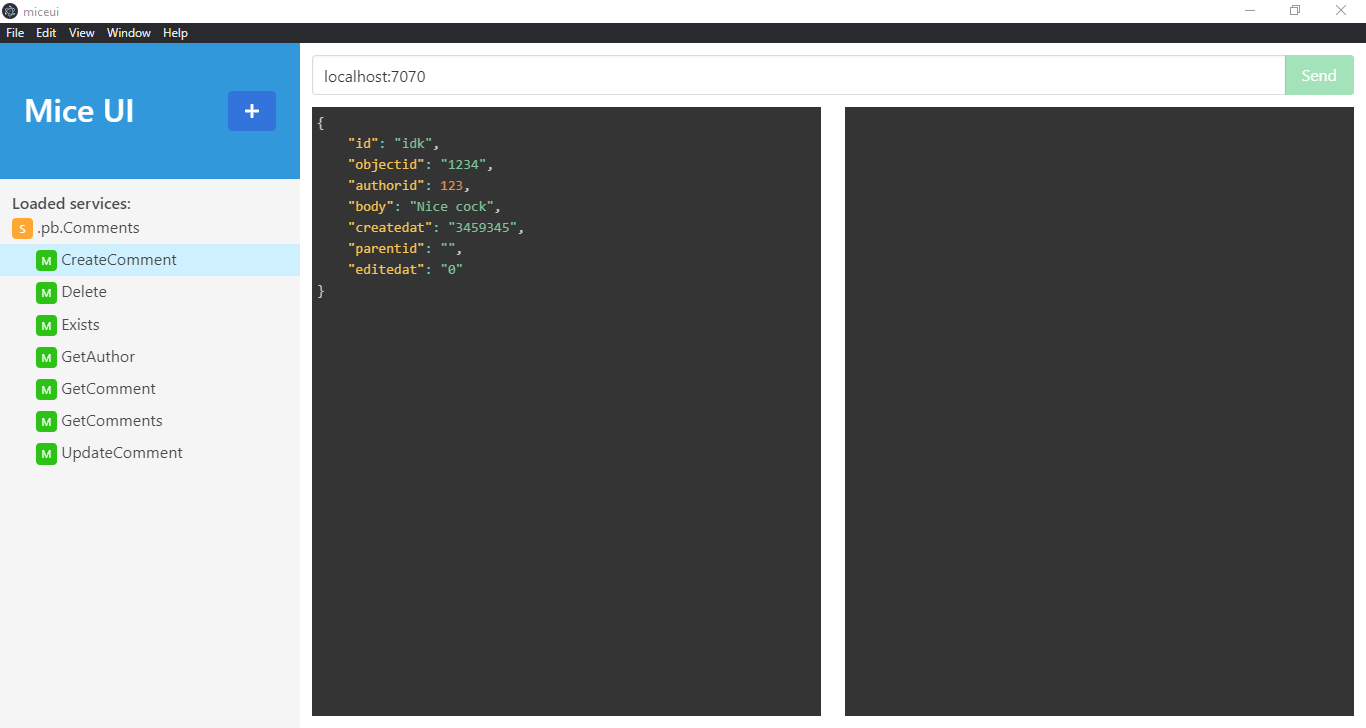
Task: Click the green M icon beside GetAuthor
Action: 46,357
